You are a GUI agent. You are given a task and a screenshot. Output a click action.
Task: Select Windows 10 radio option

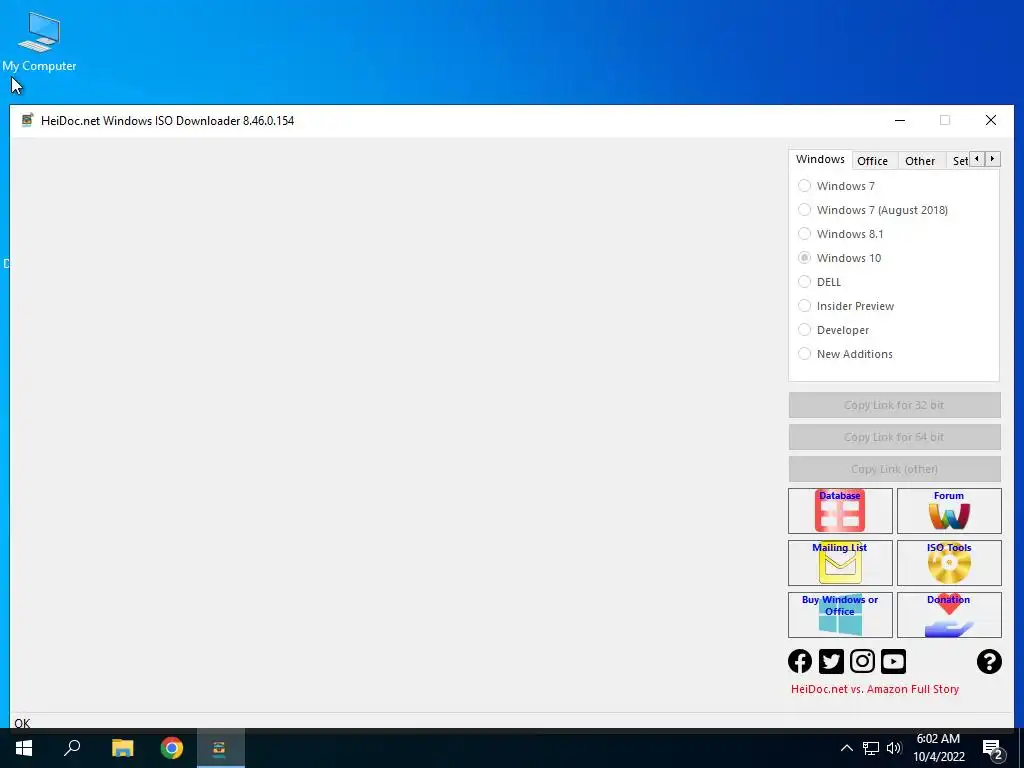tap(839, 258)
